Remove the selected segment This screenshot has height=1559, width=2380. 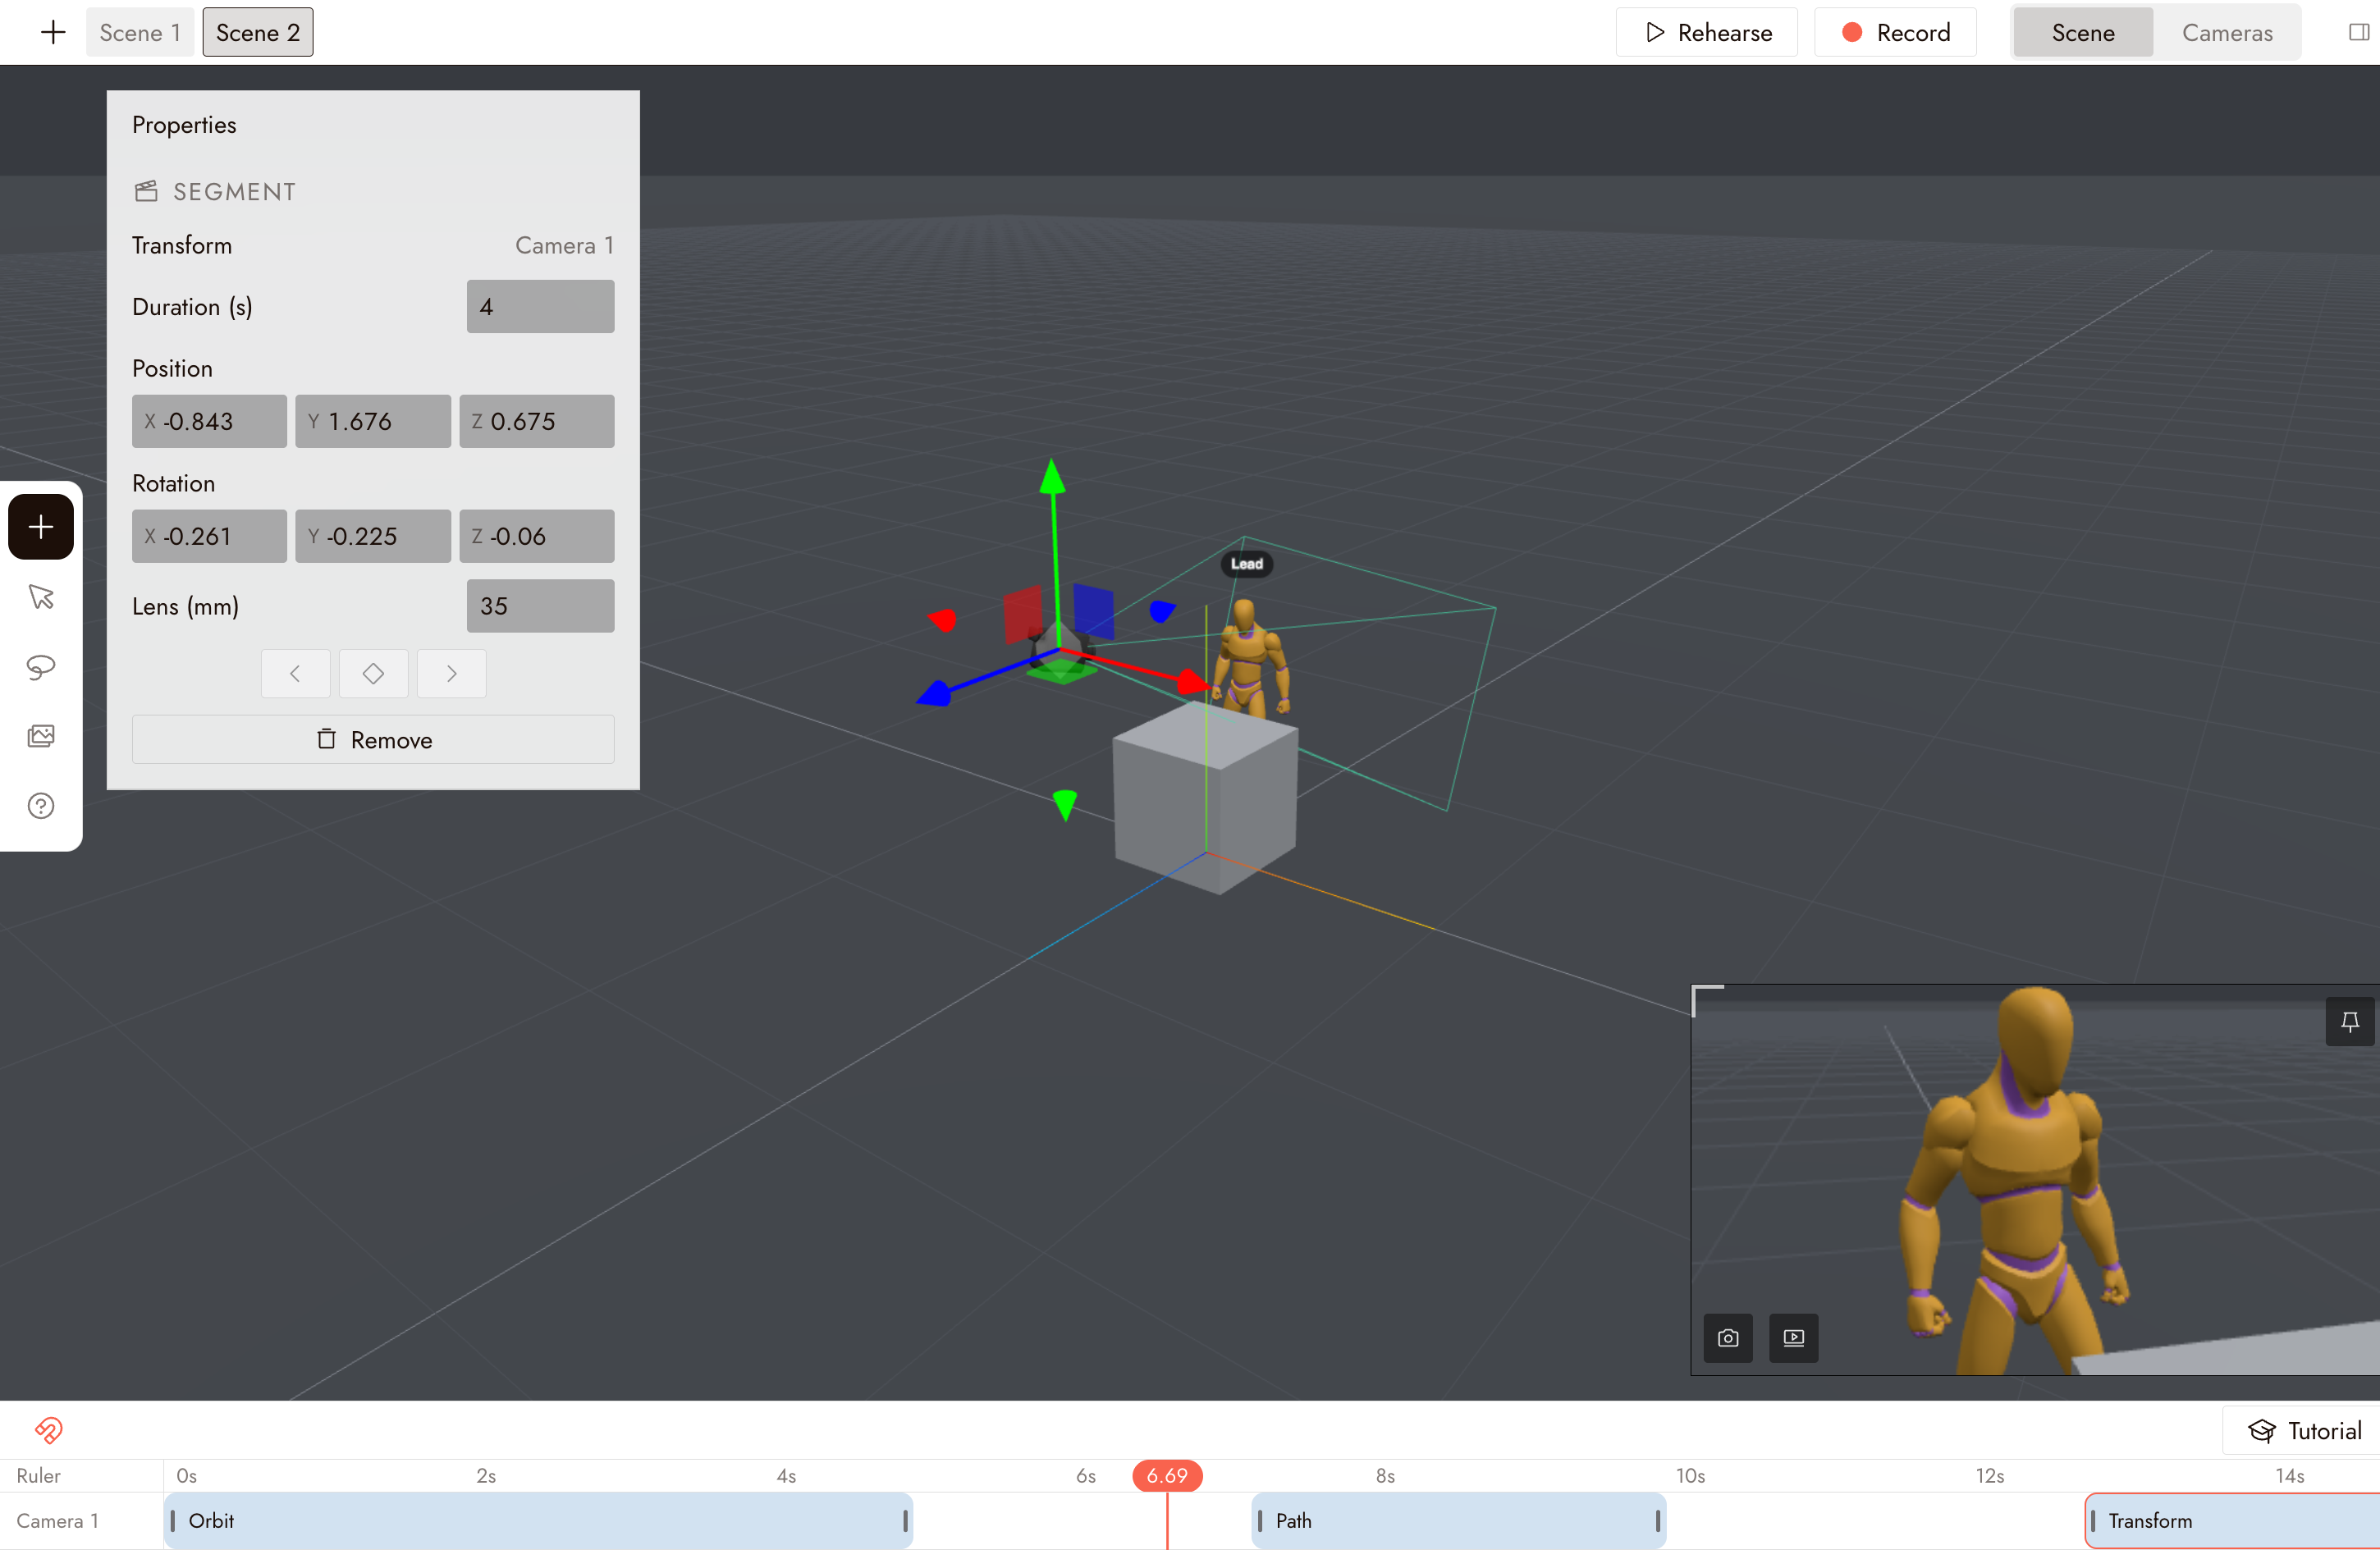click(x=373, y=740)
